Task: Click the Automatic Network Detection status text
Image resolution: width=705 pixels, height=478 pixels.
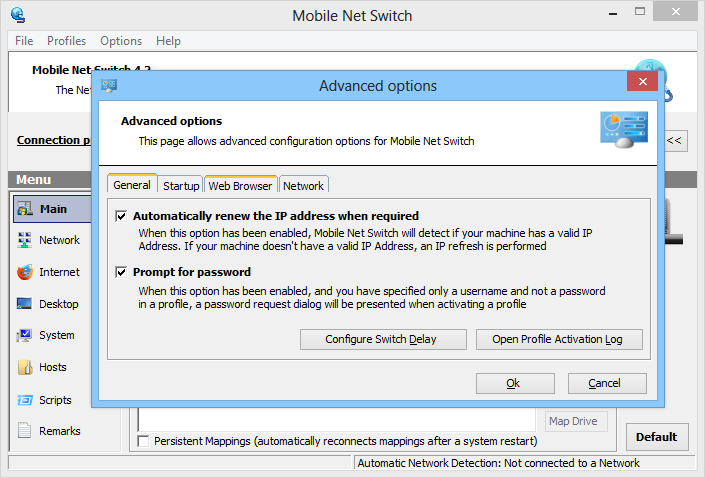Action: tap(498, 463)
